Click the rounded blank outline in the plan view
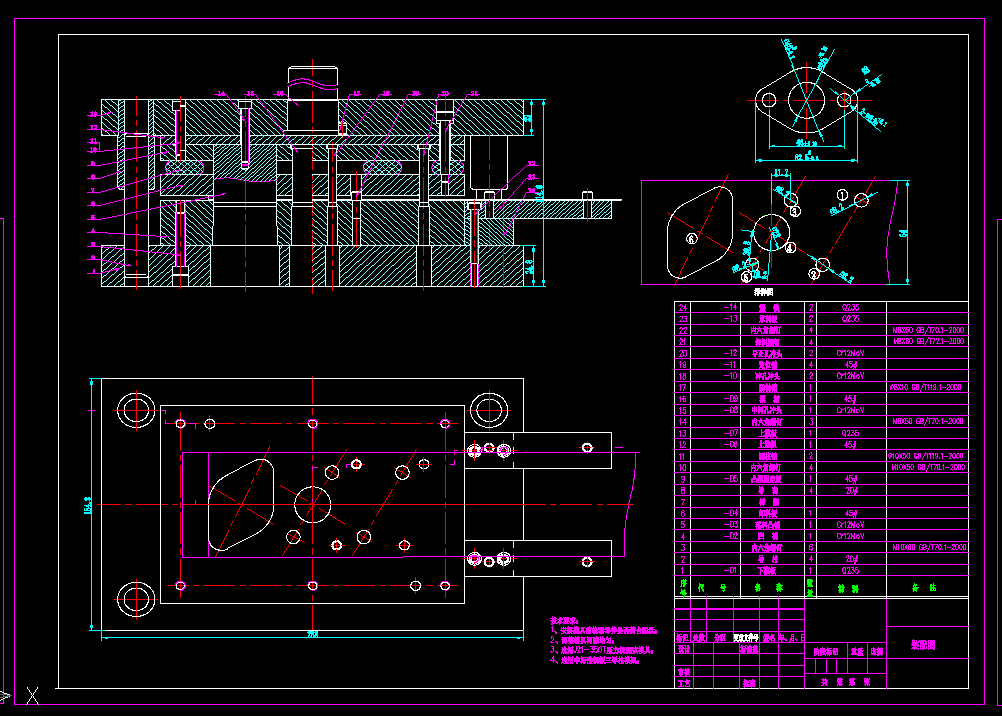This screenshot has width=1002, height=716. (x=241, y=504)
